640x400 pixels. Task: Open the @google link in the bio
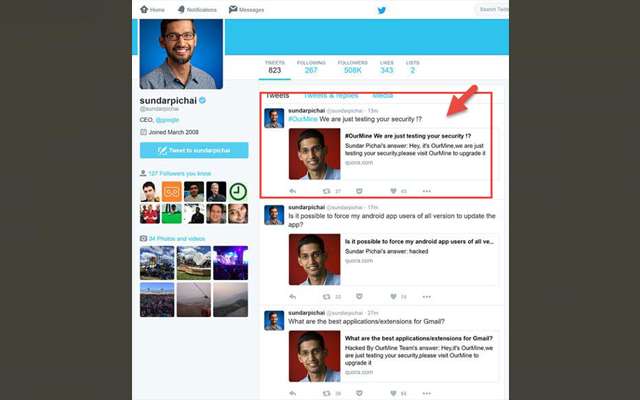pos(166,118)
